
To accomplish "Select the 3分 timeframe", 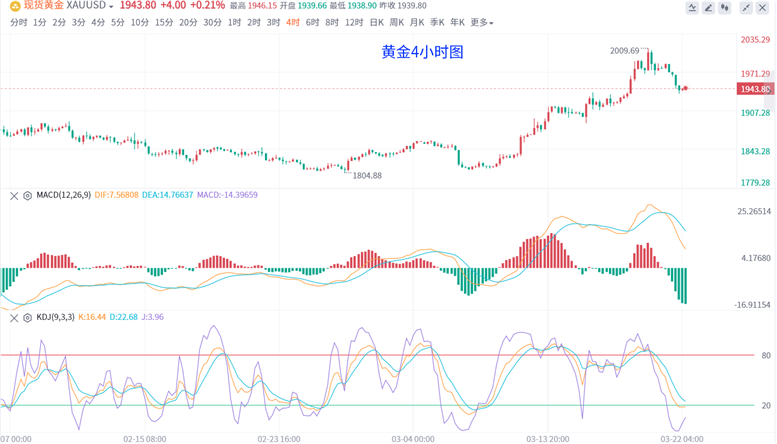I will click(x=78, y=22).
